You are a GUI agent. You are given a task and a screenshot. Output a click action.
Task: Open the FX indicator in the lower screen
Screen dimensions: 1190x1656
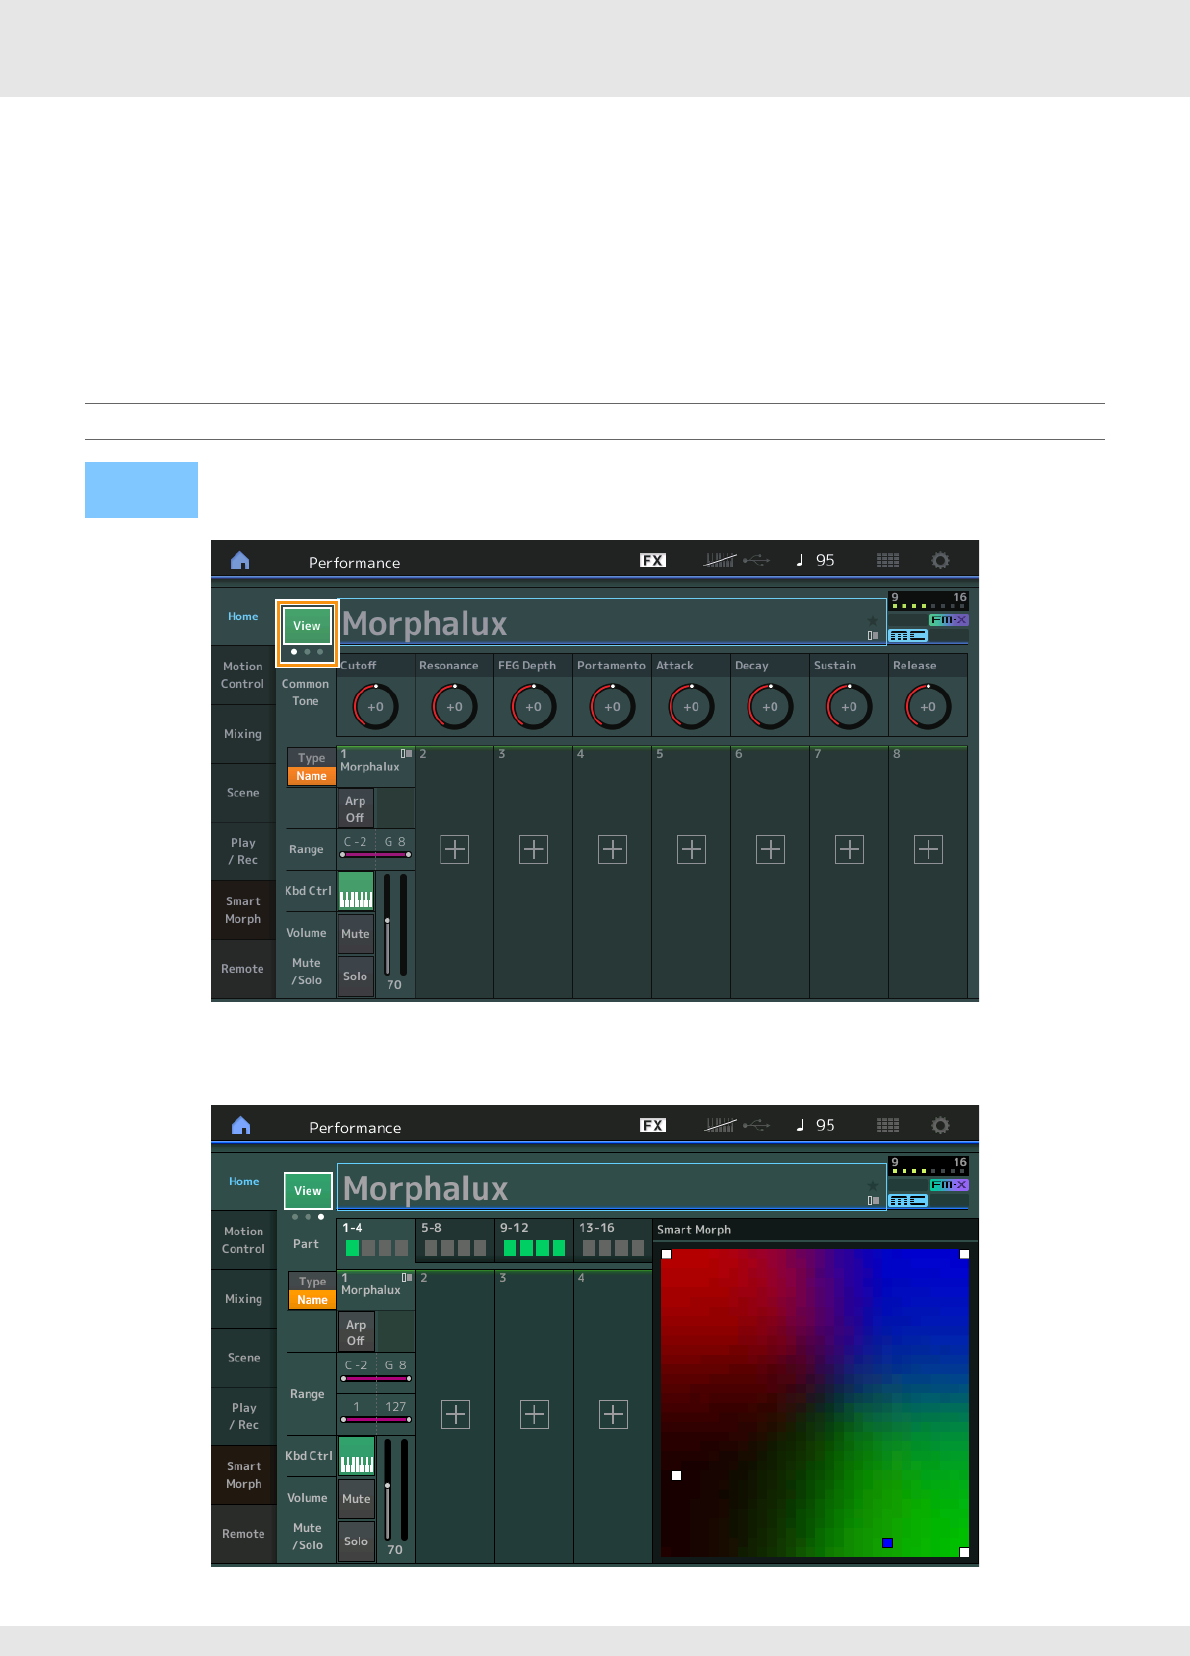653,1126
